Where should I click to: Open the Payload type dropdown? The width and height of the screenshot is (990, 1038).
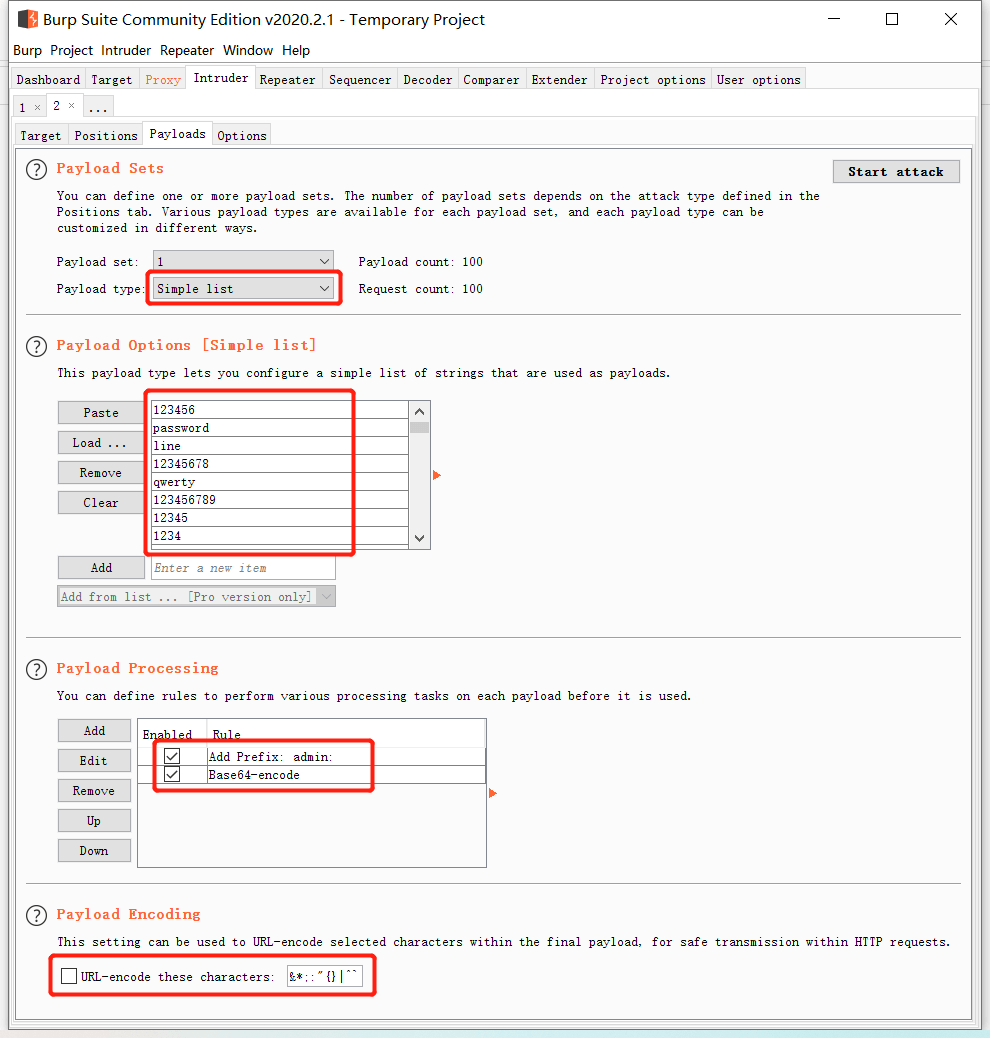(243, 289)
